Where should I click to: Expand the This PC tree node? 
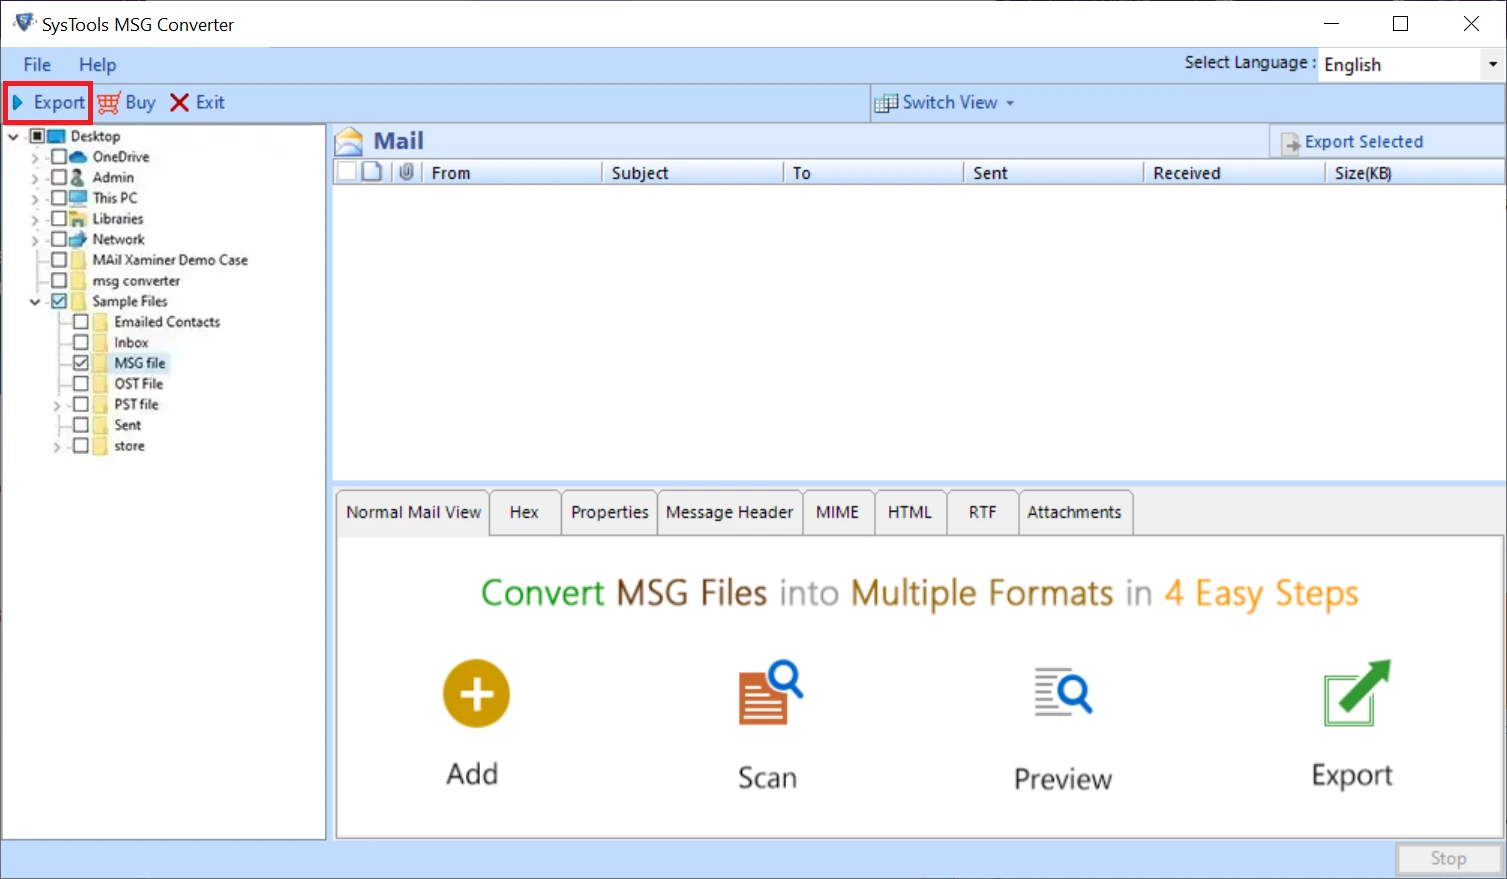[x=35, y=198]
